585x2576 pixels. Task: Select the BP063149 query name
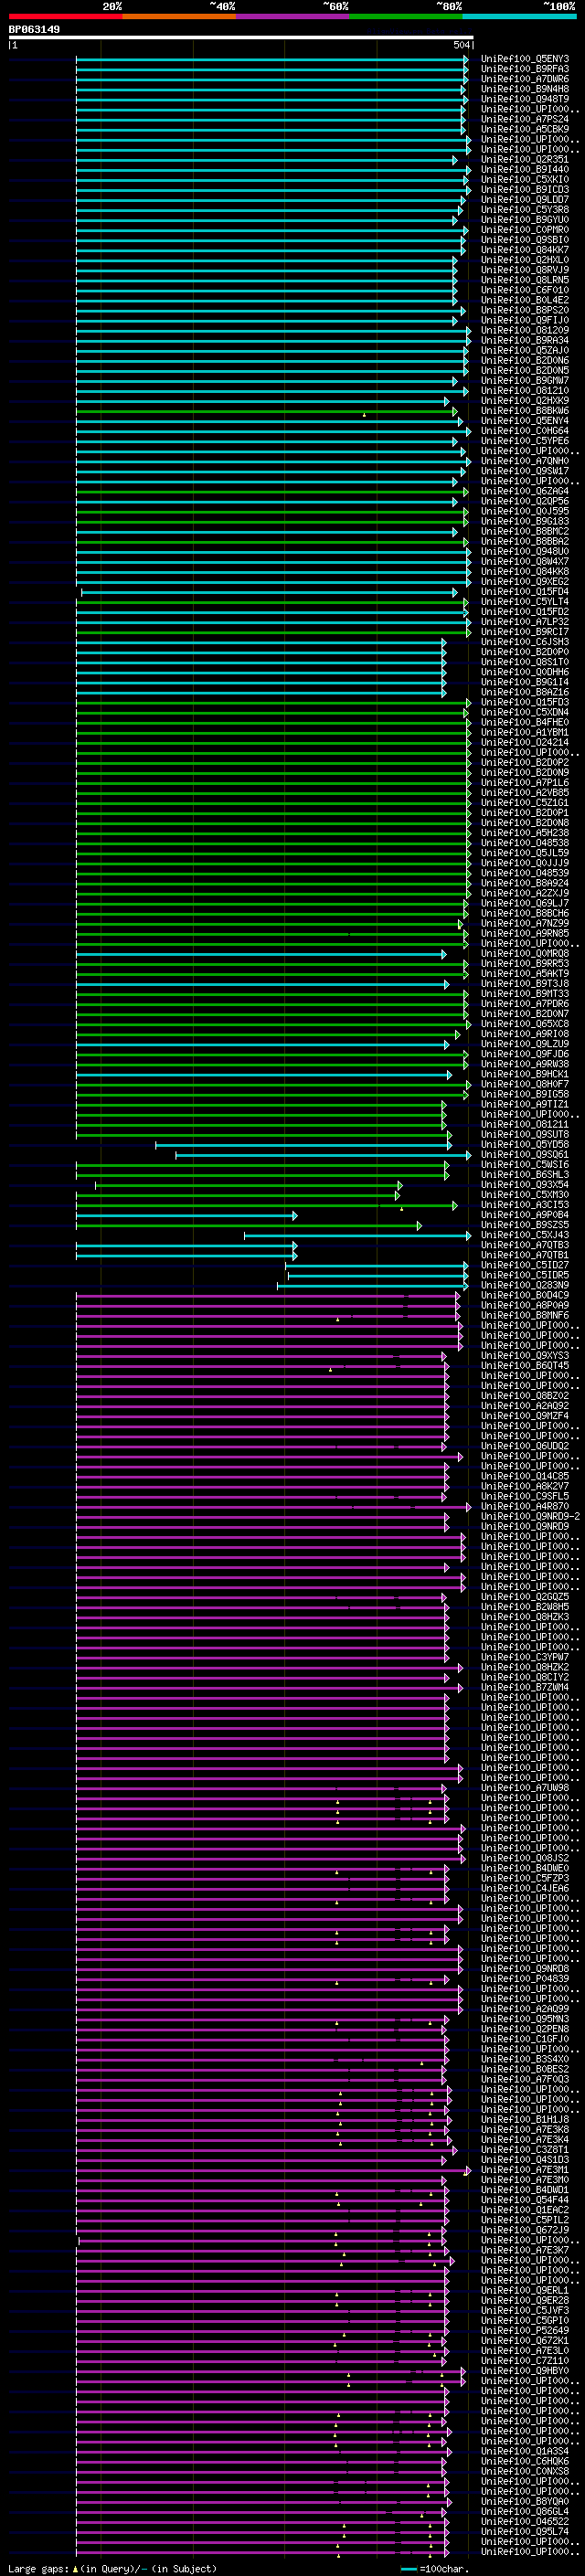pyautogui.click(x=34, y=30)
